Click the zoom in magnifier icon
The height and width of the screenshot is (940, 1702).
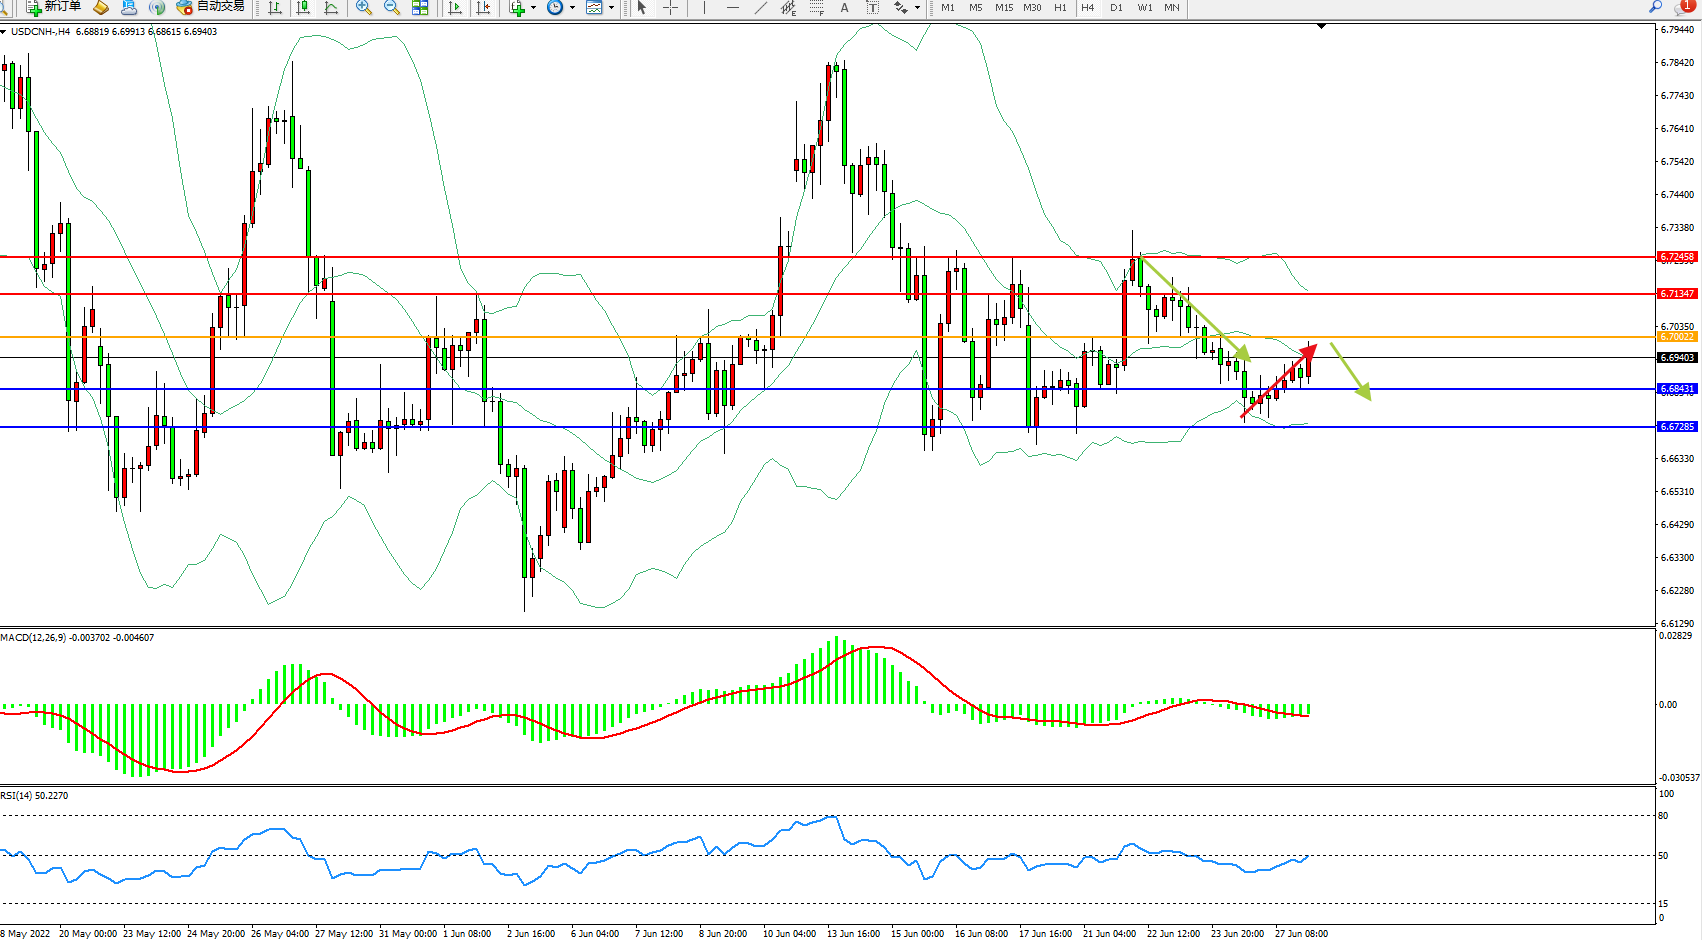tap(364, 7)
